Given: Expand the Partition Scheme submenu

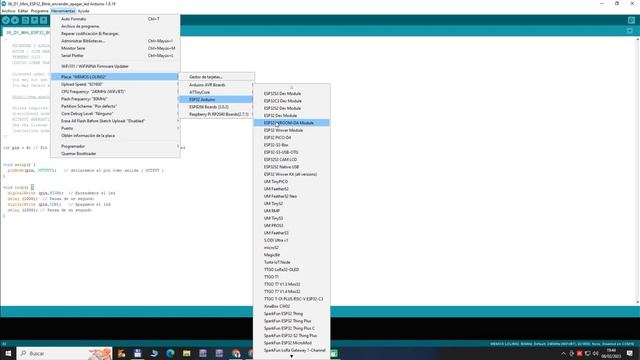Looking at the screenshot, I should tap(115, 106).
